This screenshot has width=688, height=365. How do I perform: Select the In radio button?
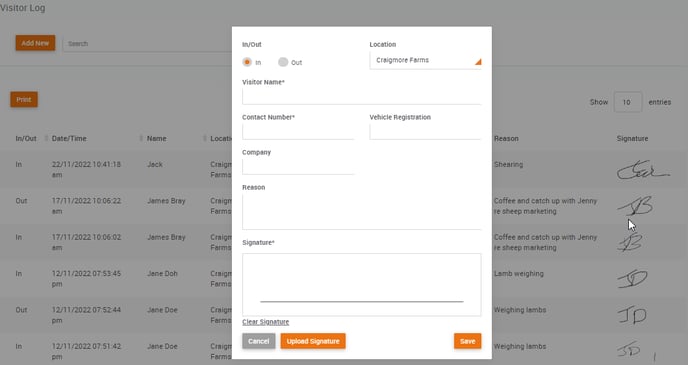point(247,62)
